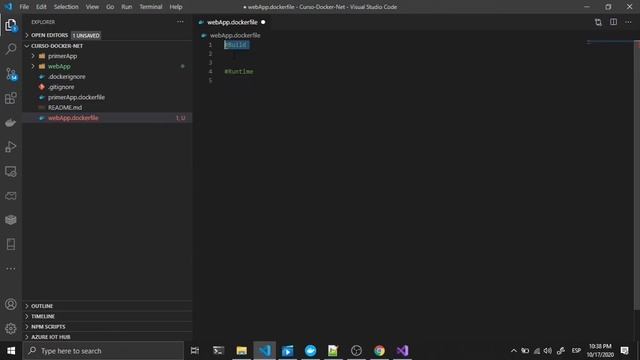This screenshot has height=360, width=640.
Task: Open the volume control in system tray
Action: 548,351
